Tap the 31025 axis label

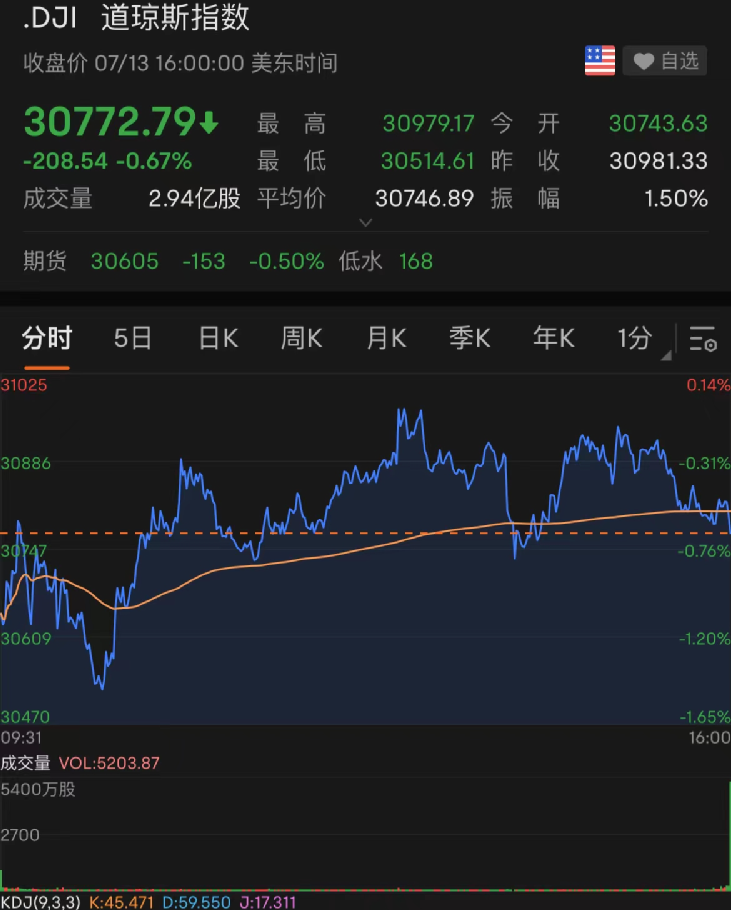coord(24,385)
